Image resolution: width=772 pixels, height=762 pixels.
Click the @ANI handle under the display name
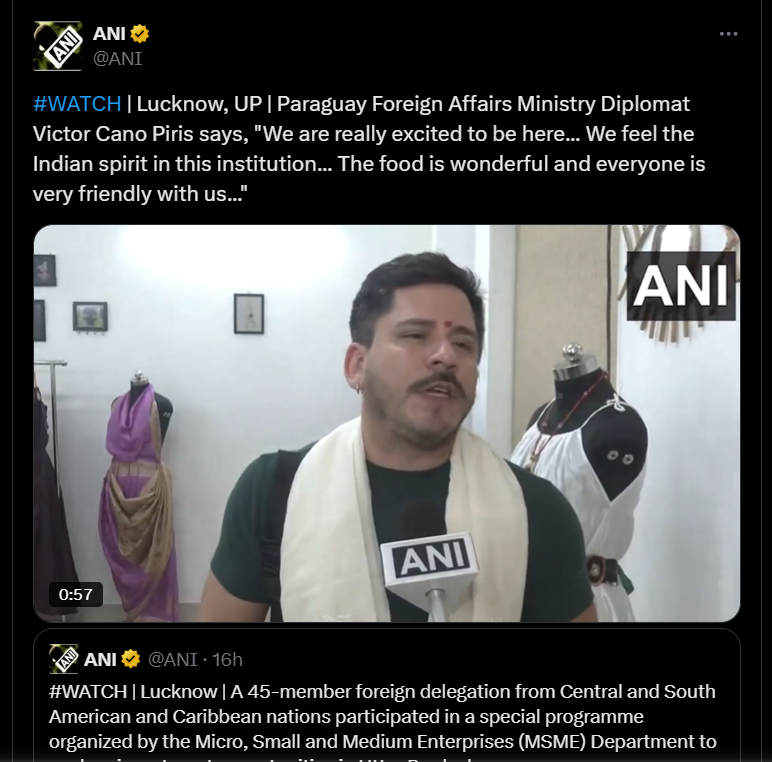[117, 58]
